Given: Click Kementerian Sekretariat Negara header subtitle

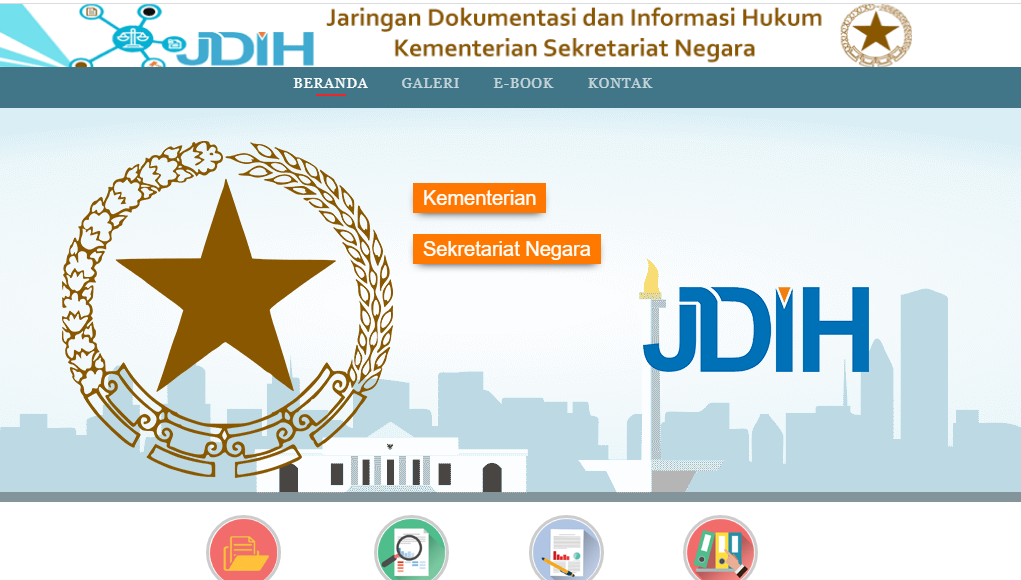Looking at the screenshot, I should 574,48.
